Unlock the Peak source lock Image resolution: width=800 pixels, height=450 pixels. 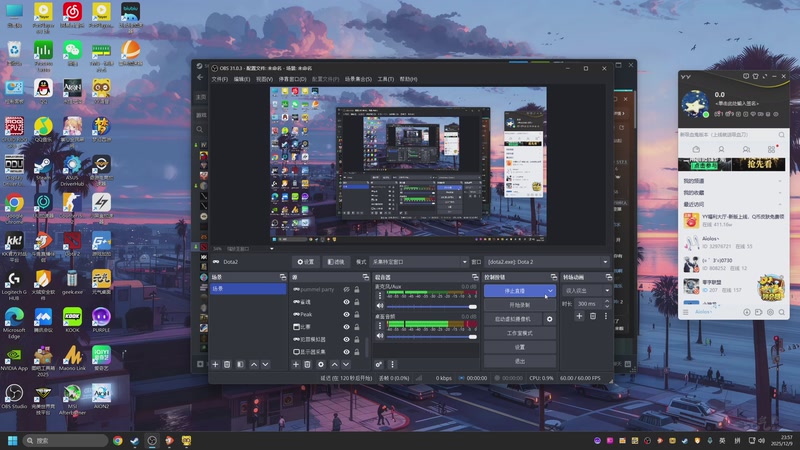tap(357, 314)
